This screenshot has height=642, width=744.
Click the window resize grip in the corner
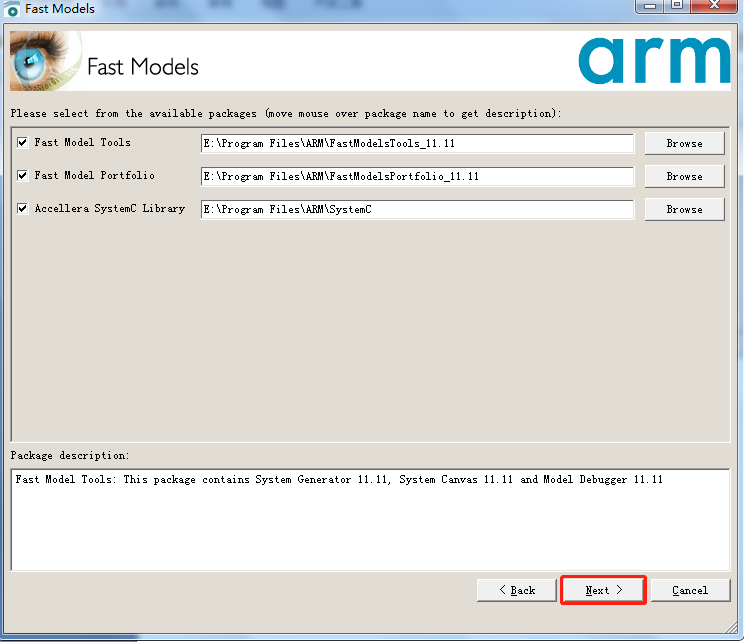point(732,627)
